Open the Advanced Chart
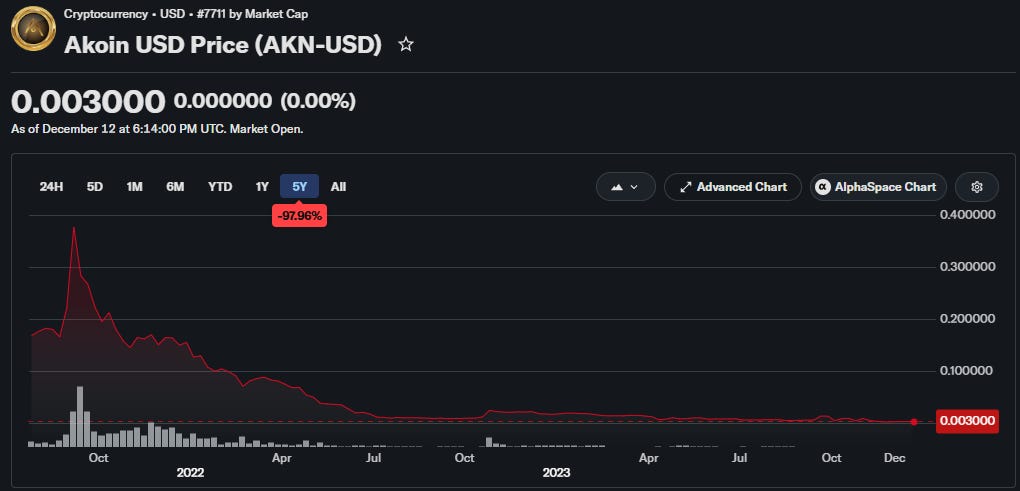Screen dimensions: 1020x491 pos(732,187)
